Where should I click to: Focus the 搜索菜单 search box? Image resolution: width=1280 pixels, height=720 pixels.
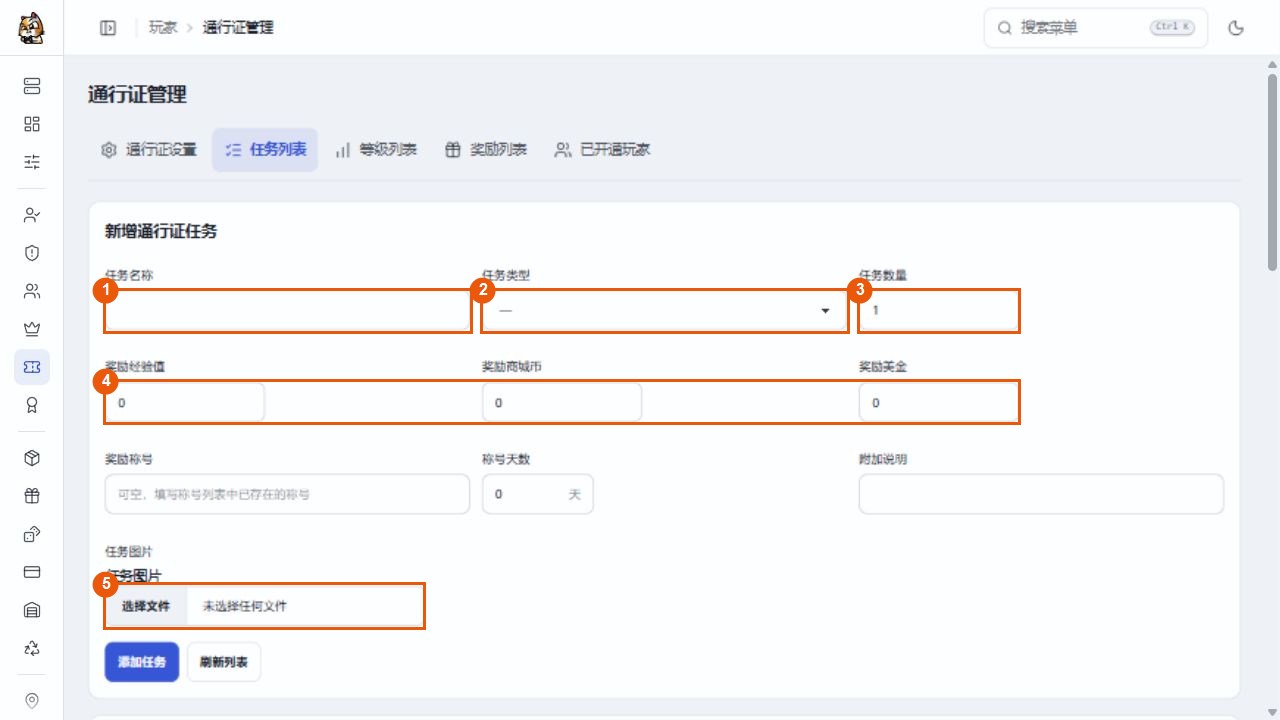coord(1096,28)
